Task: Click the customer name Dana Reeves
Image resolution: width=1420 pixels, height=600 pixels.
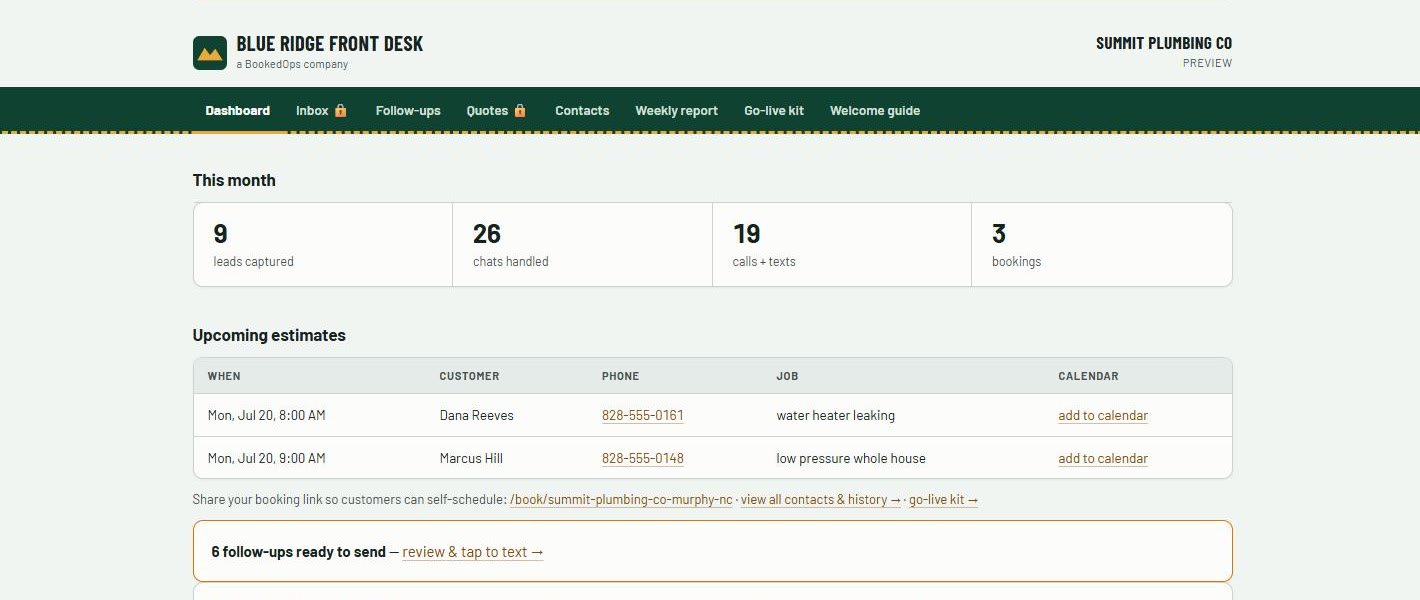Action: coord(477,415)
